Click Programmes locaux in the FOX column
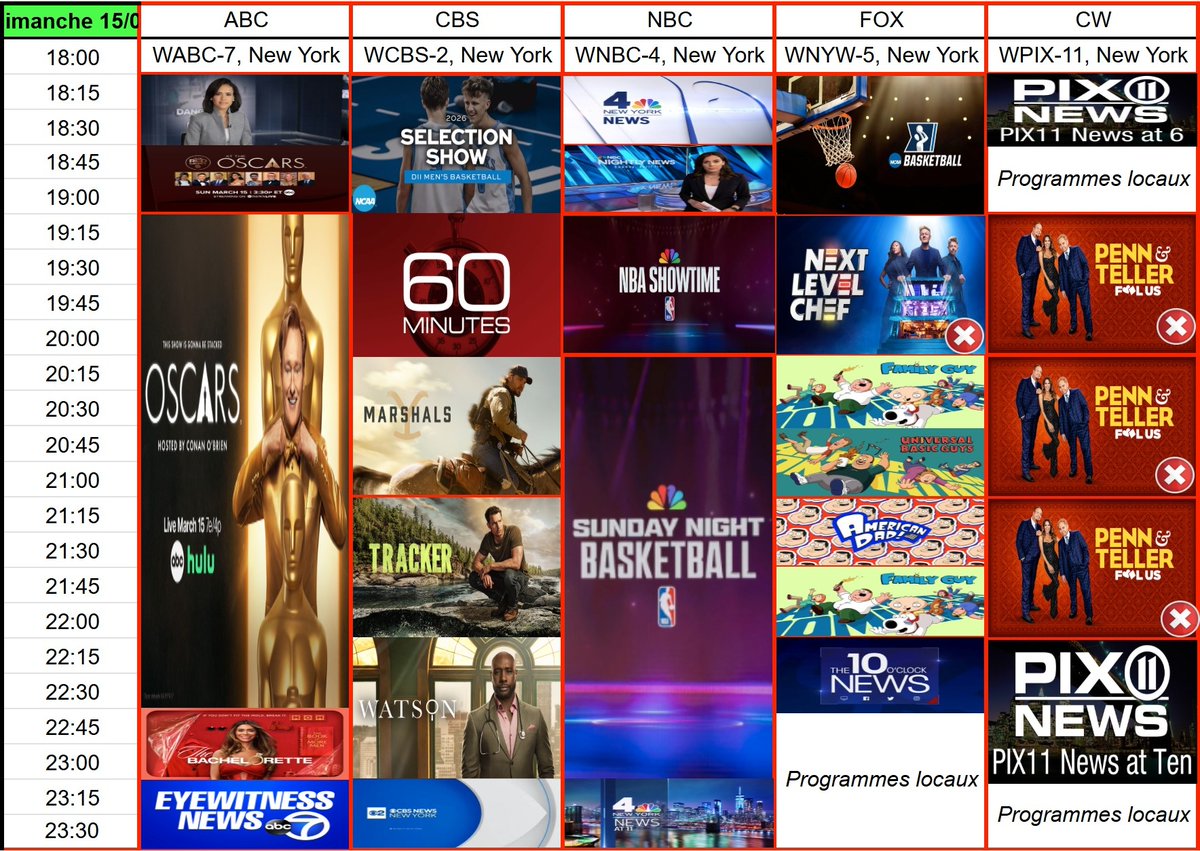Viewport: 1200px width, 851px height. click(x=881, y=779)
